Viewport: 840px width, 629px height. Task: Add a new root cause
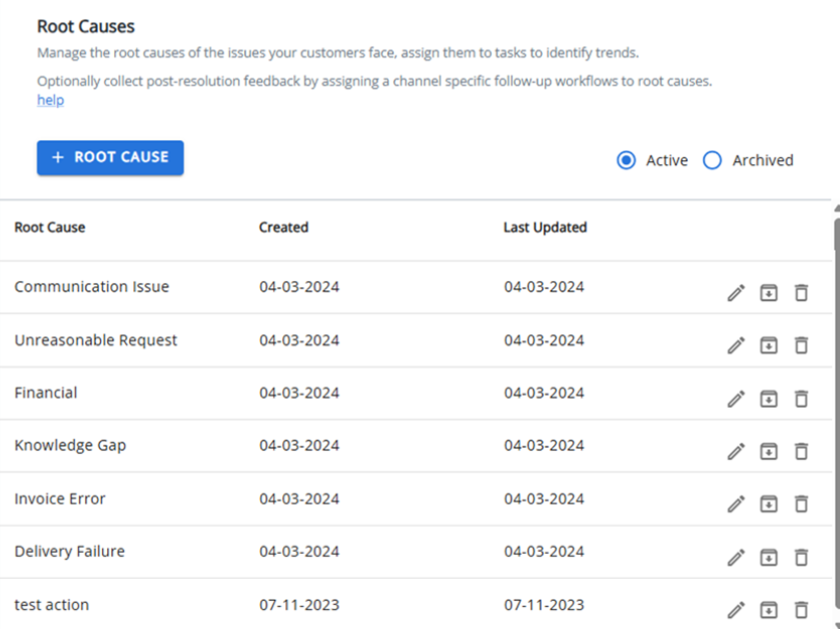click(110, 158)
